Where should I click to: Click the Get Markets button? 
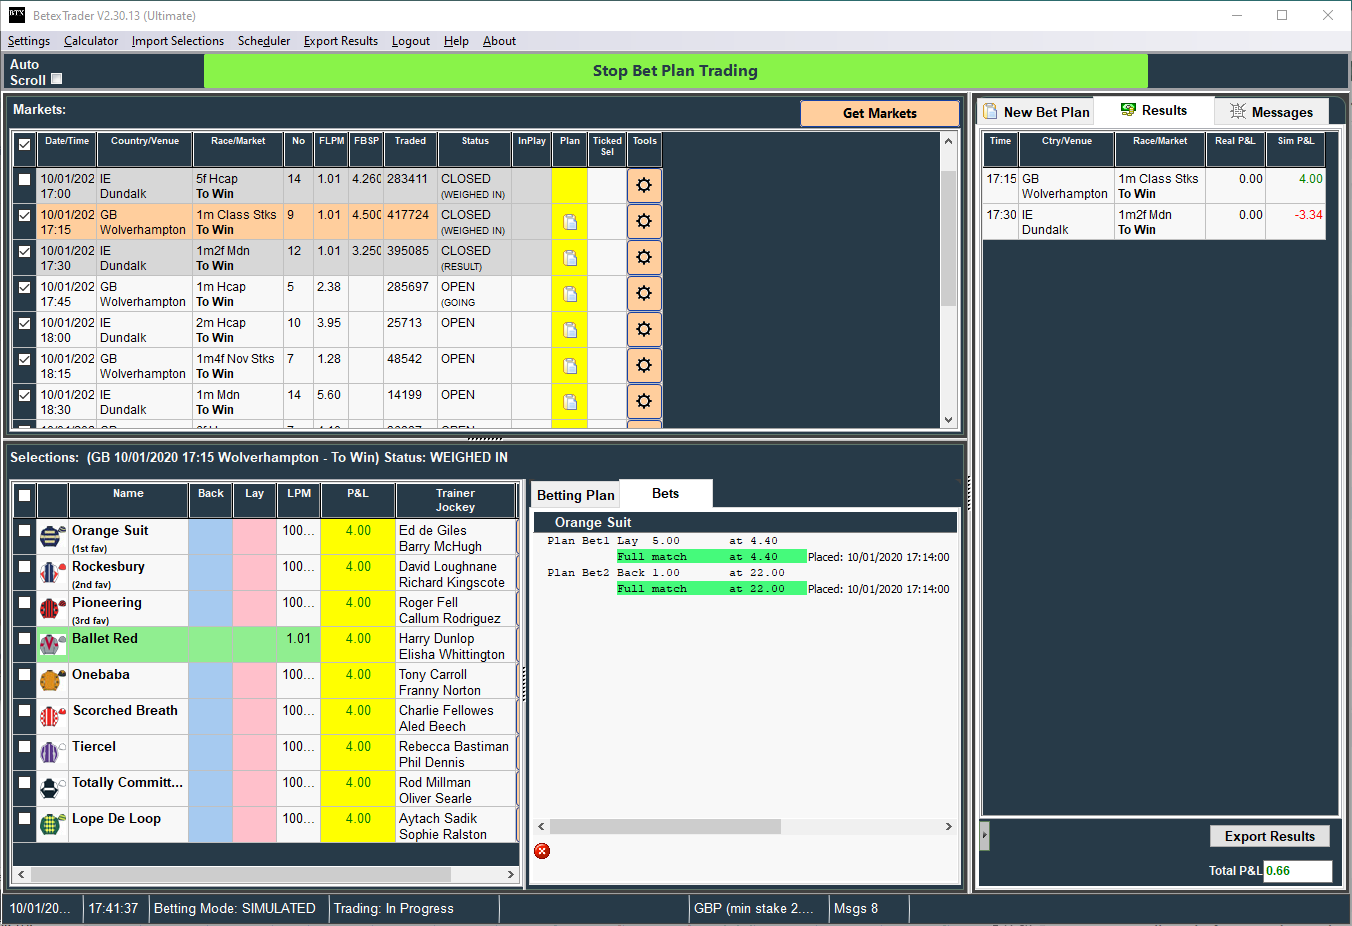tap(879, 113)
